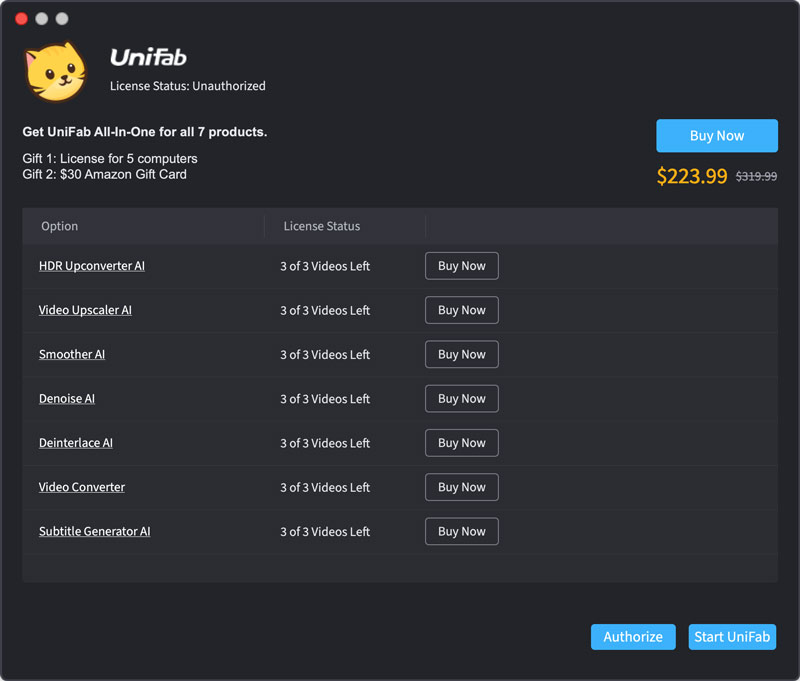Open the Denoise AI link
The image size is (800, 681).
click(x=67, y=398)
